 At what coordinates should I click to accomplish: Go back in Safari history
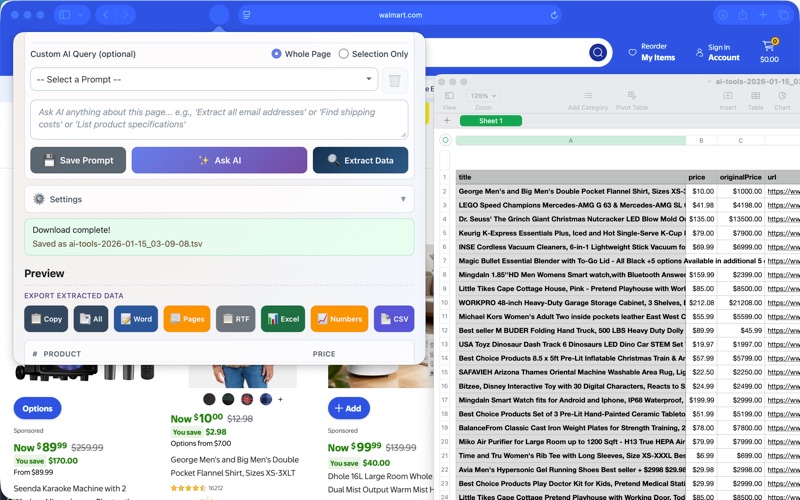[x=106, y=15]
